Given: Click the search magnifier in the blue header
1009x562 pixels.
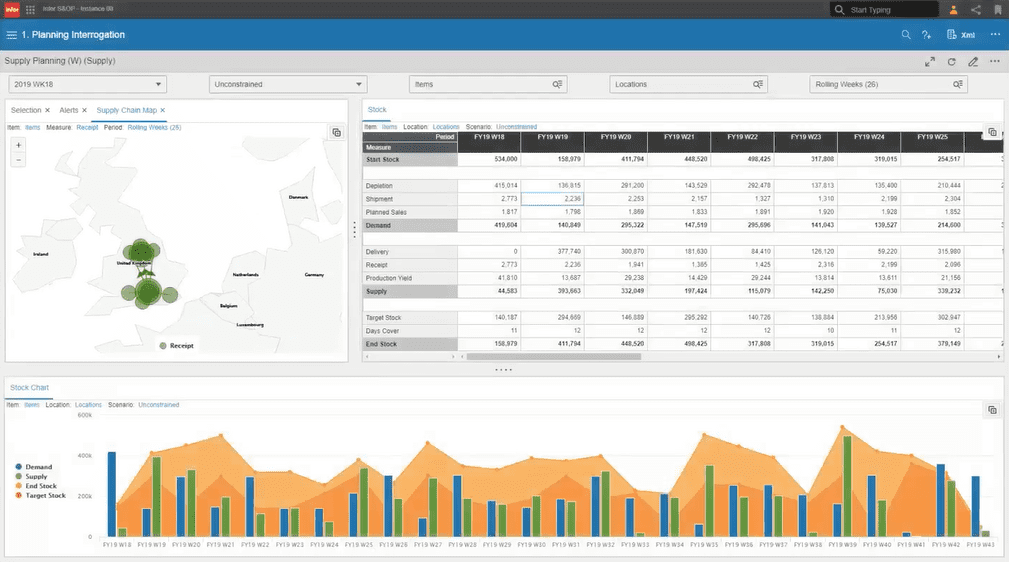Looking at the screenshot, I should coord(906,35).
